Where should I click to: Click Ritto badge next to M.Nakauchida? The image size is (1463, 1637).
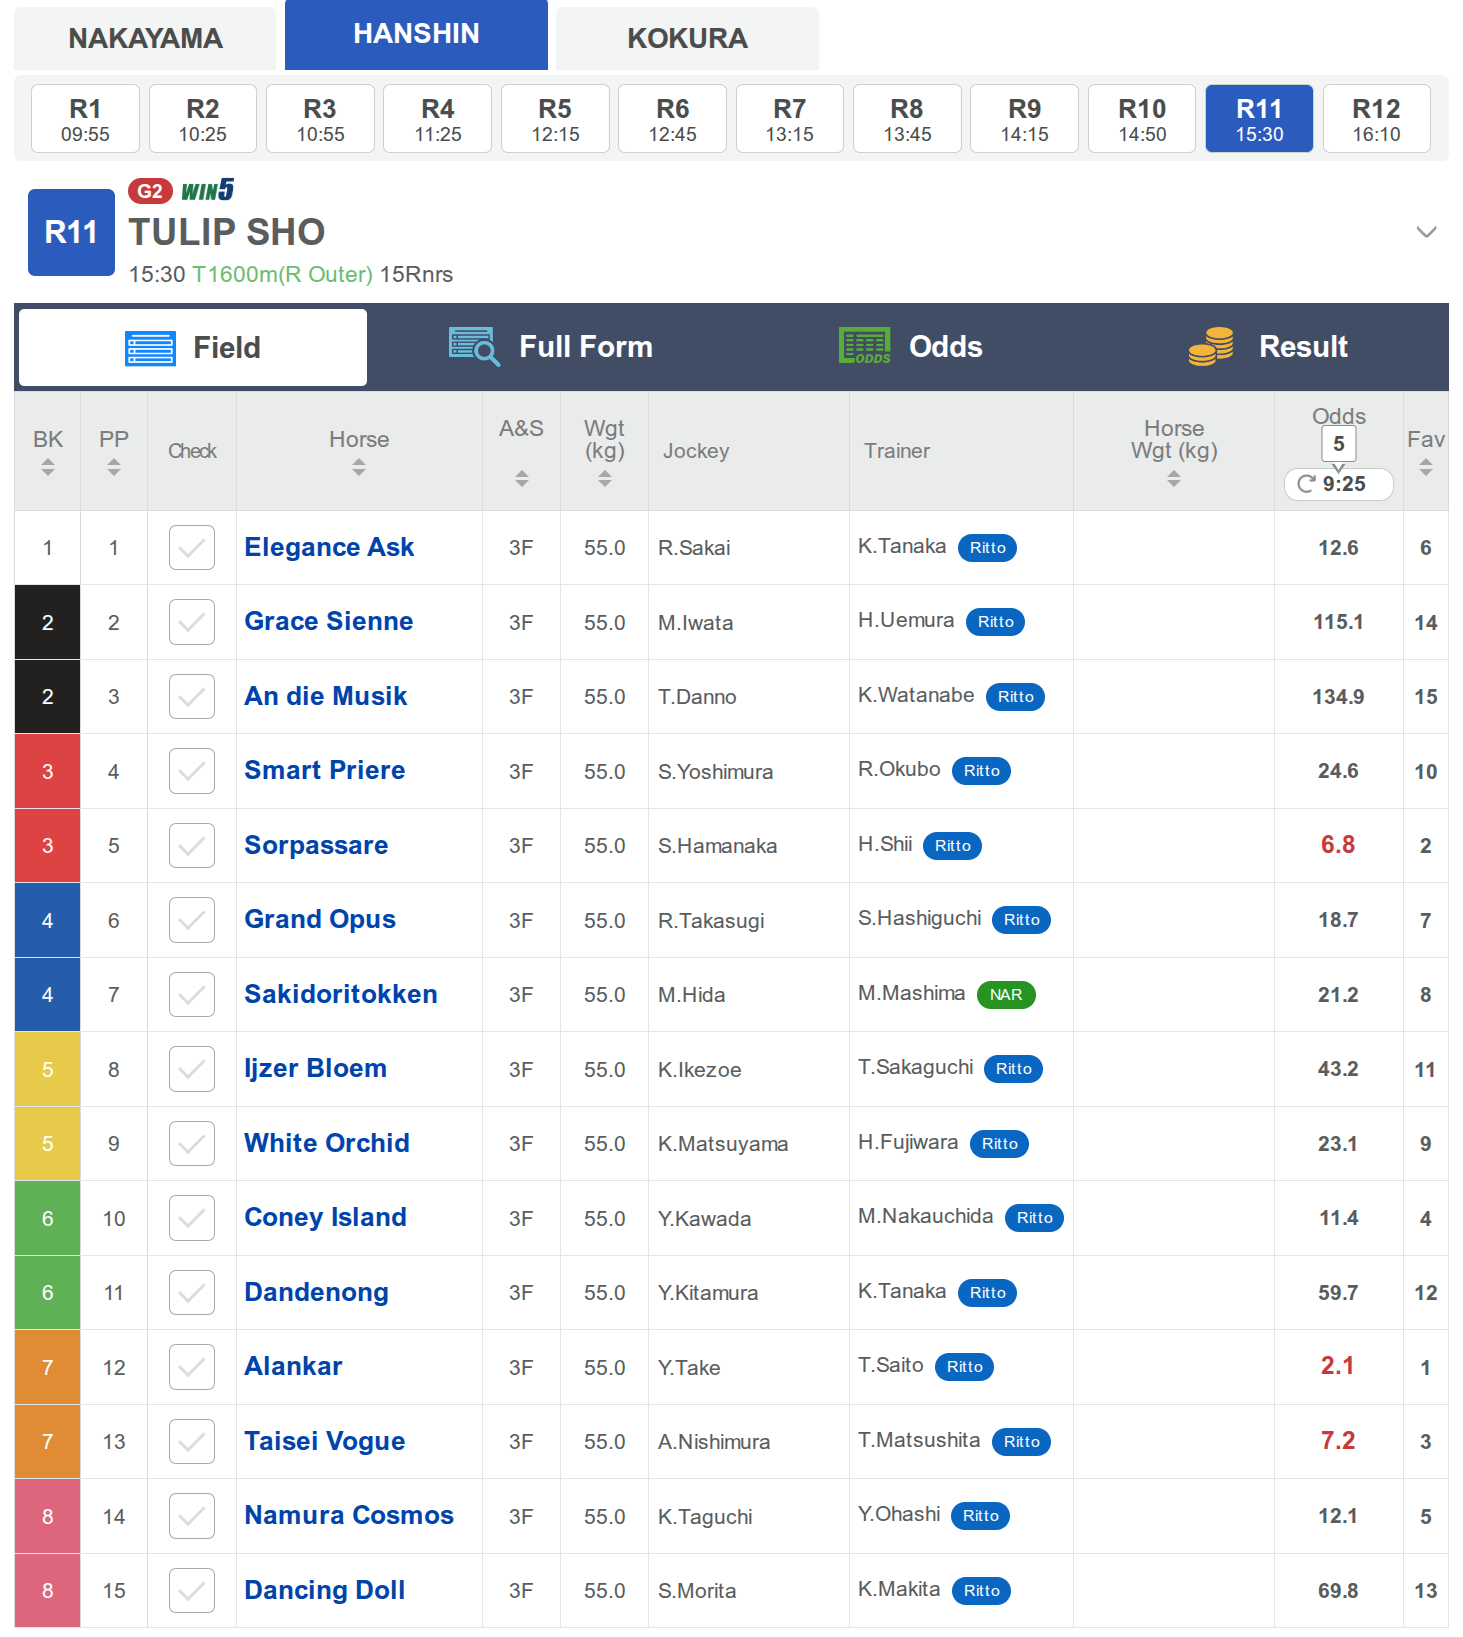(1034, 1218)
